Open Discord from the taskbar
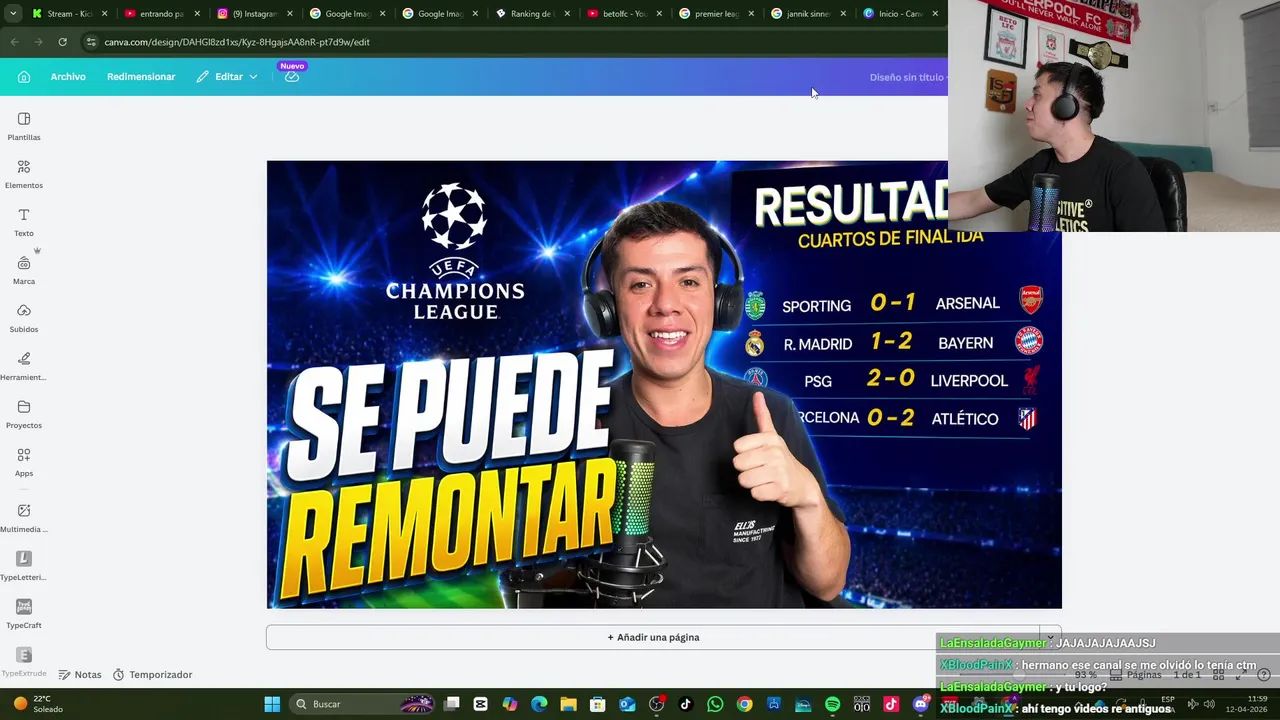This screenshot has width=1280, height=720. [921, 704]
